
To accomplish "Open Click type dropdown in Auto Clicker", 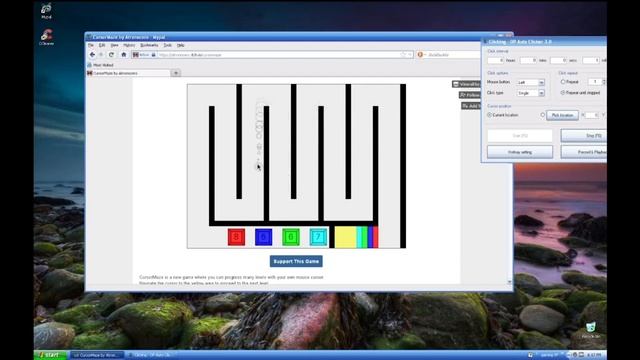I will [x=531, y=93].
